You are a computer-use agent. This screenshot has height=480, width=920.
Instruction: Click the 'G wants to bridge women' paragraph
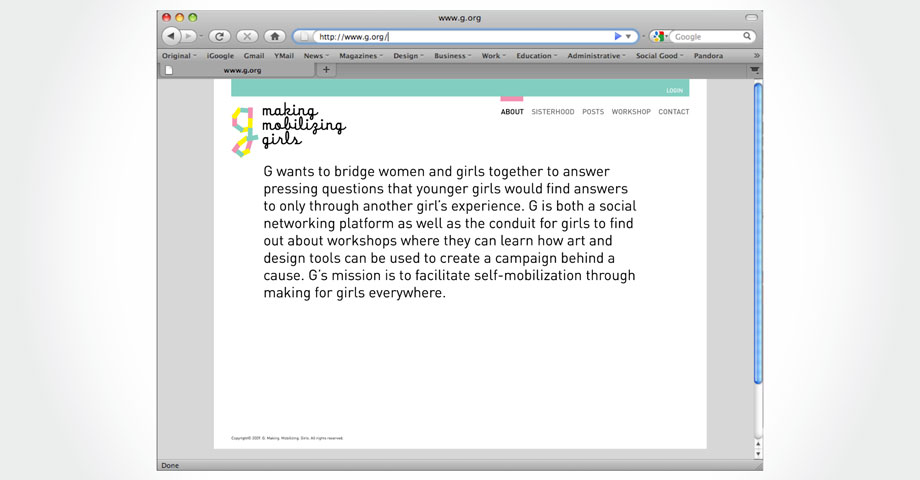(449, 232)
